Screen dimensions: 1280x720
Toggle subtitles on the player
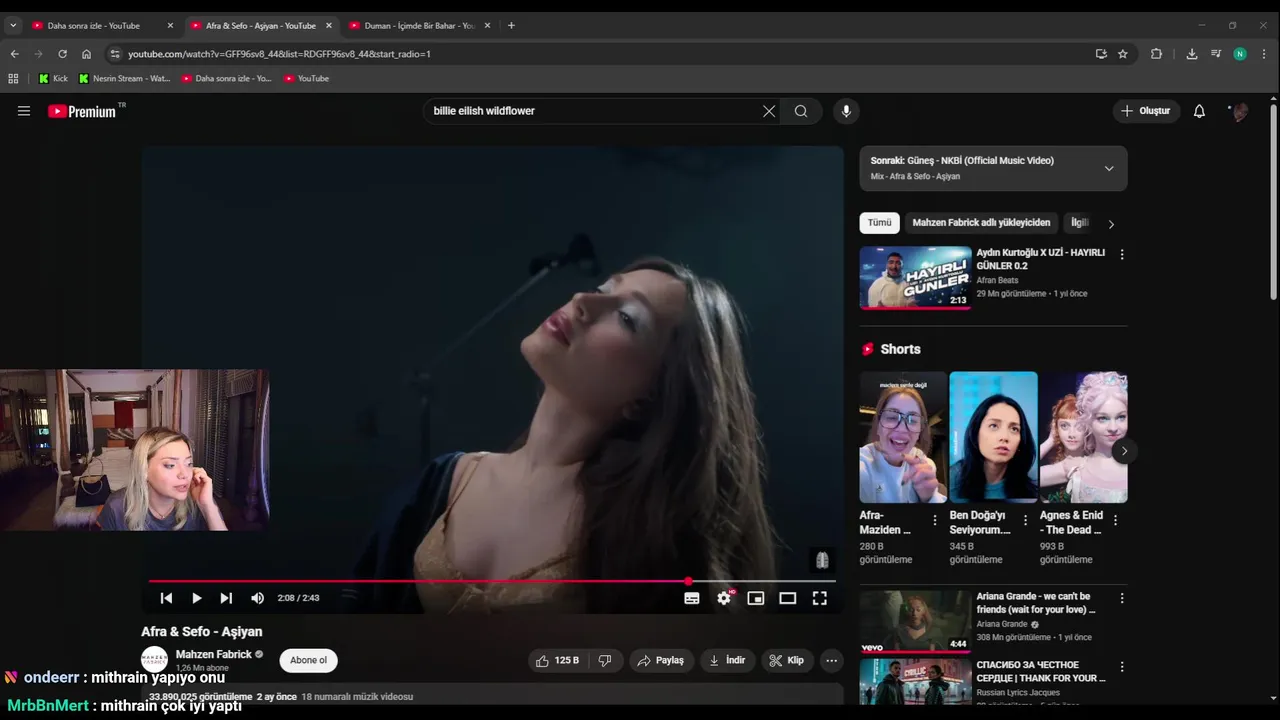692,598
